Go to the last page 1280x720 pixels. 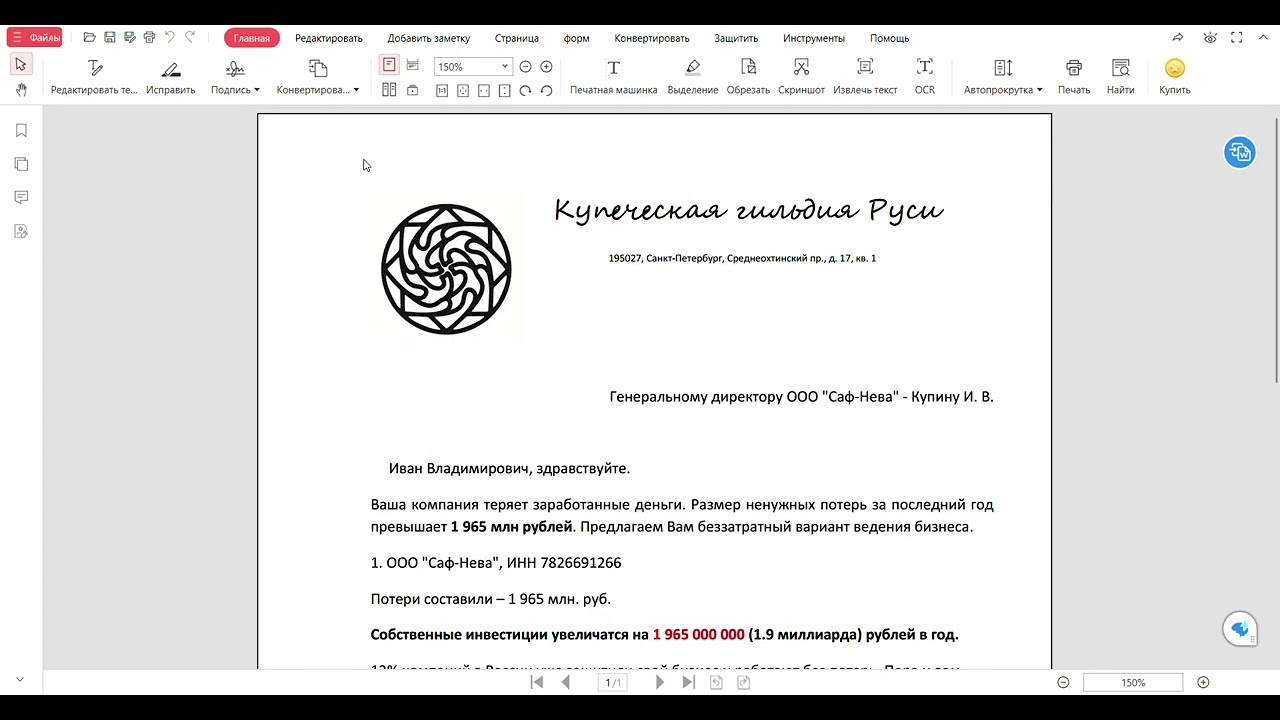[x=688, y=682]
